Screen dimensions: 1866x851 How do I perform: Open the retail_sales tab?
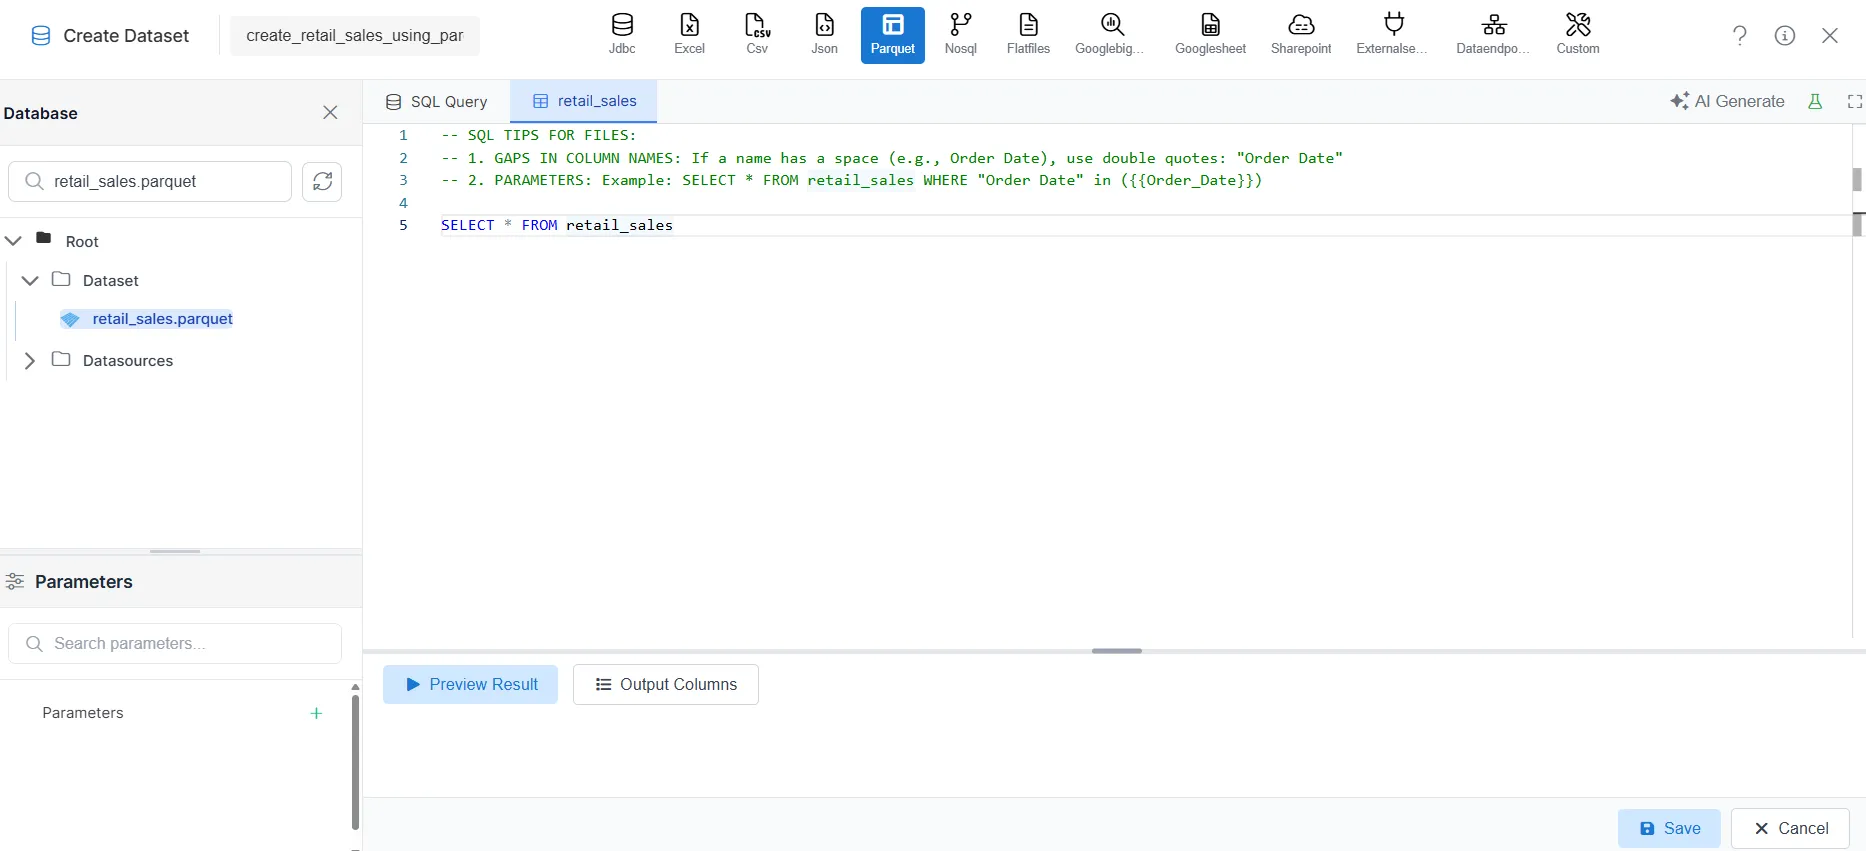pyautogui.click(x=584, y=101)
